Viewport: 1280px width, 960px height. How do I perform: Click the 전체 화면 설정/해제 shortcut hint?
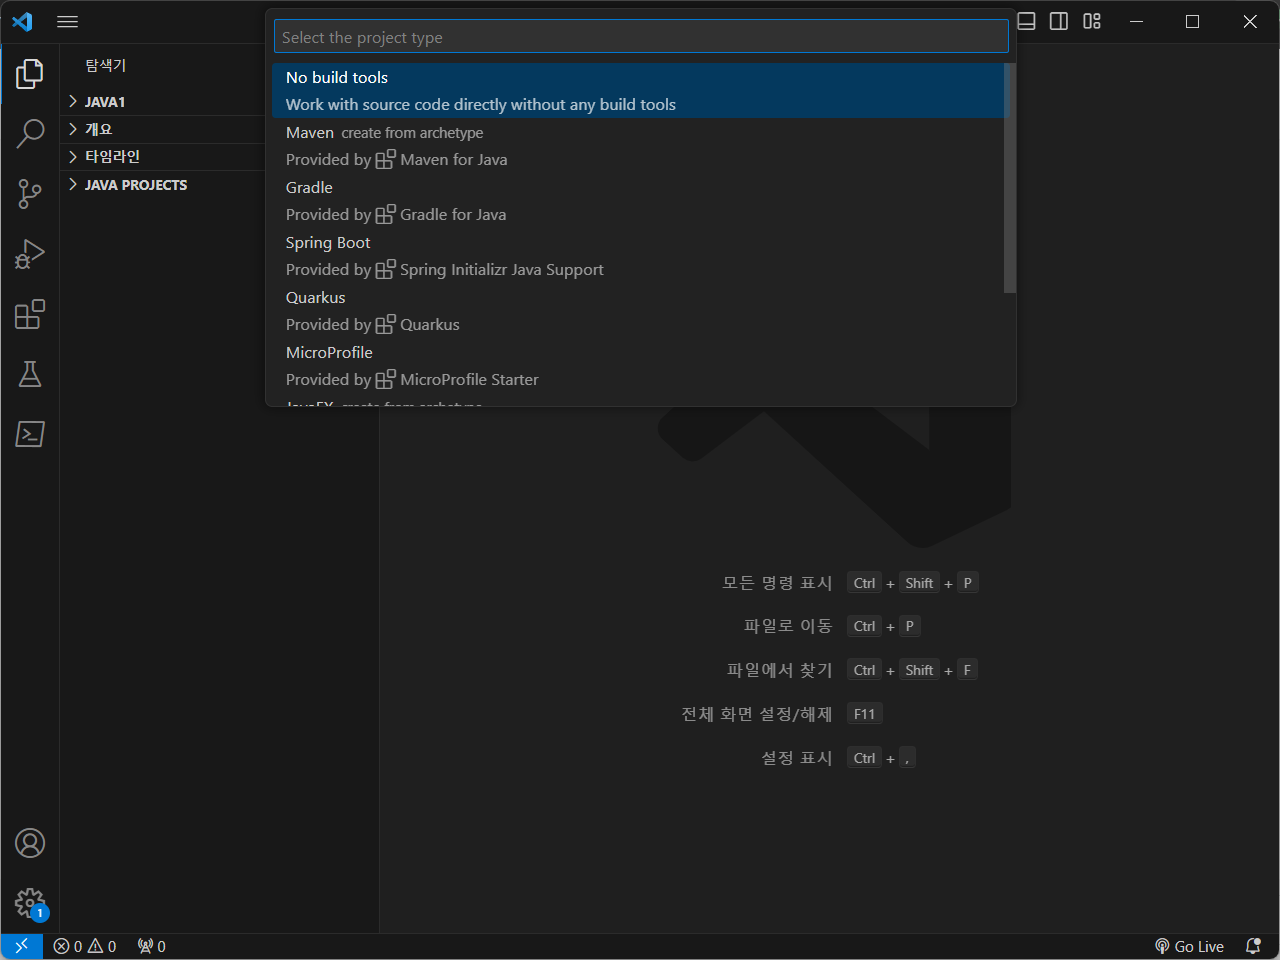coord(757,714)
